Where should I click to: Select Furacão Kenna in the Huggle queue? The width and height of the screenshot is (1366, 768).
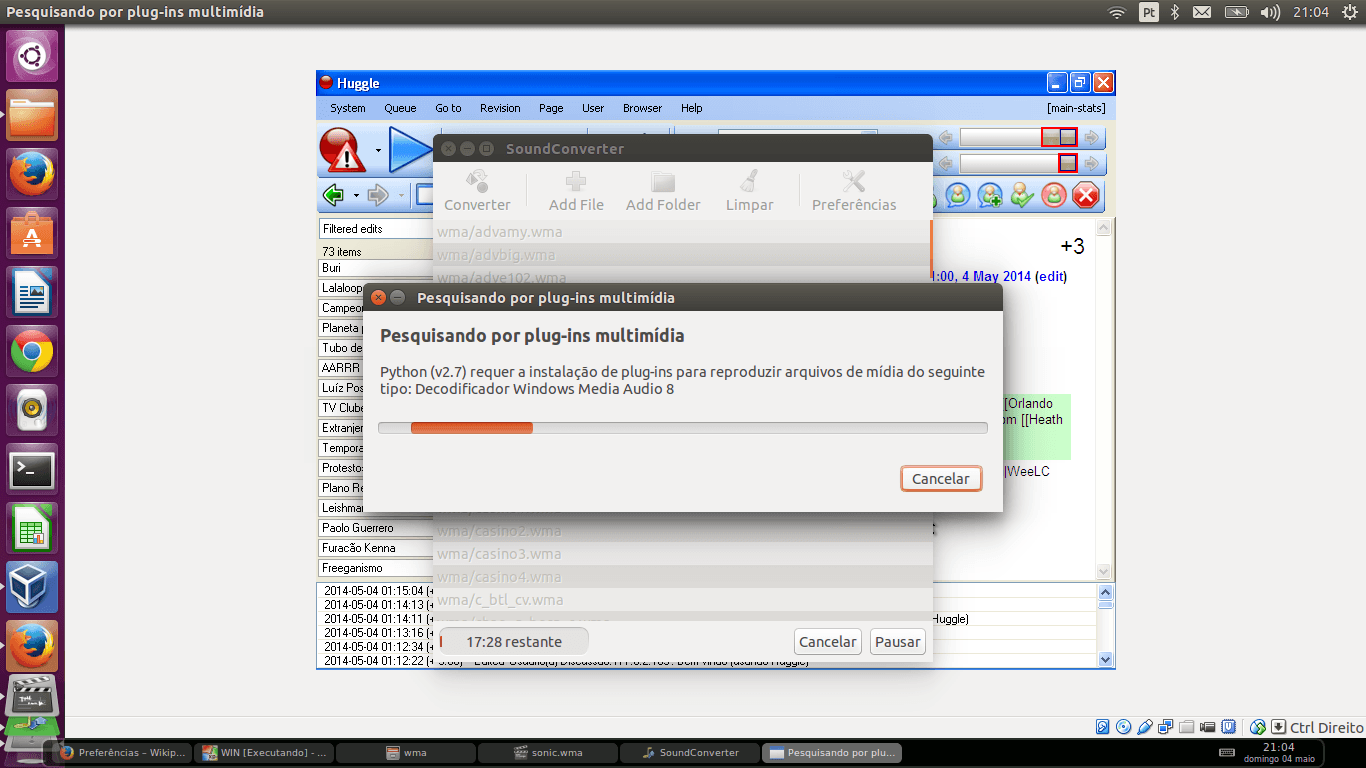click(376, 548)
